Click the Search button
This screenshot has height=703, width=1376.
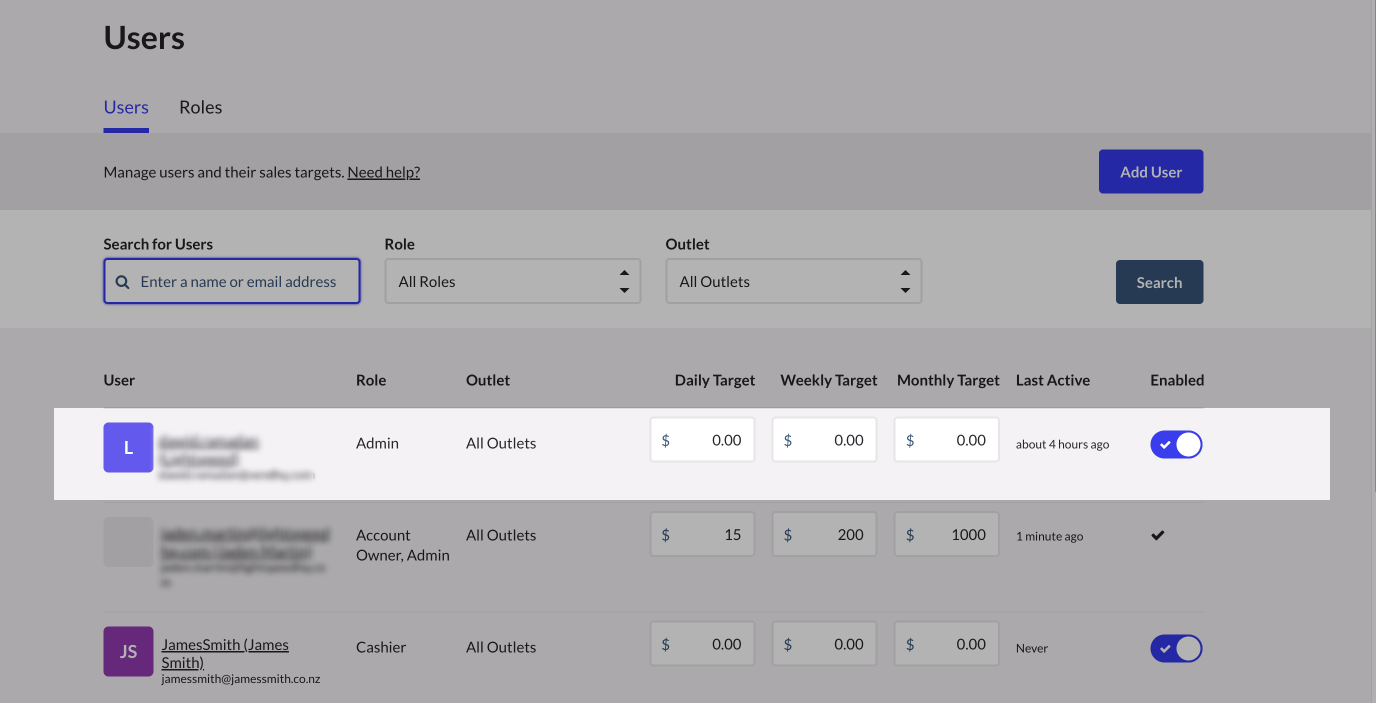pyautogui.click(x=1159, y=282)
